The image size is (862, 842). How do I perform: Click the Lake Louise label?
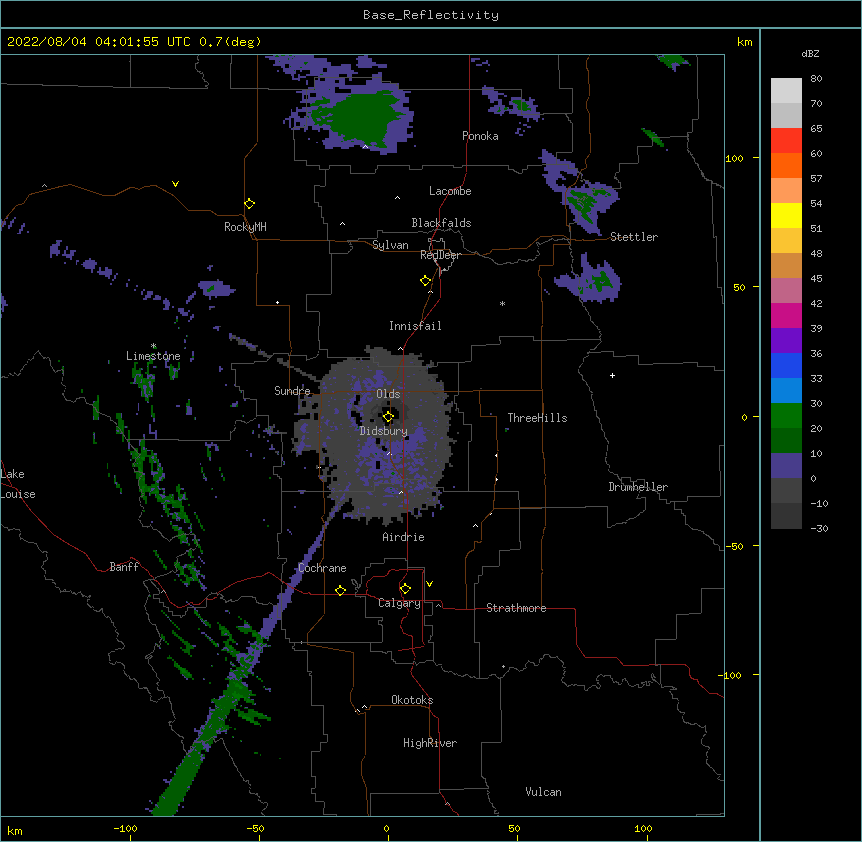point(18,484)
